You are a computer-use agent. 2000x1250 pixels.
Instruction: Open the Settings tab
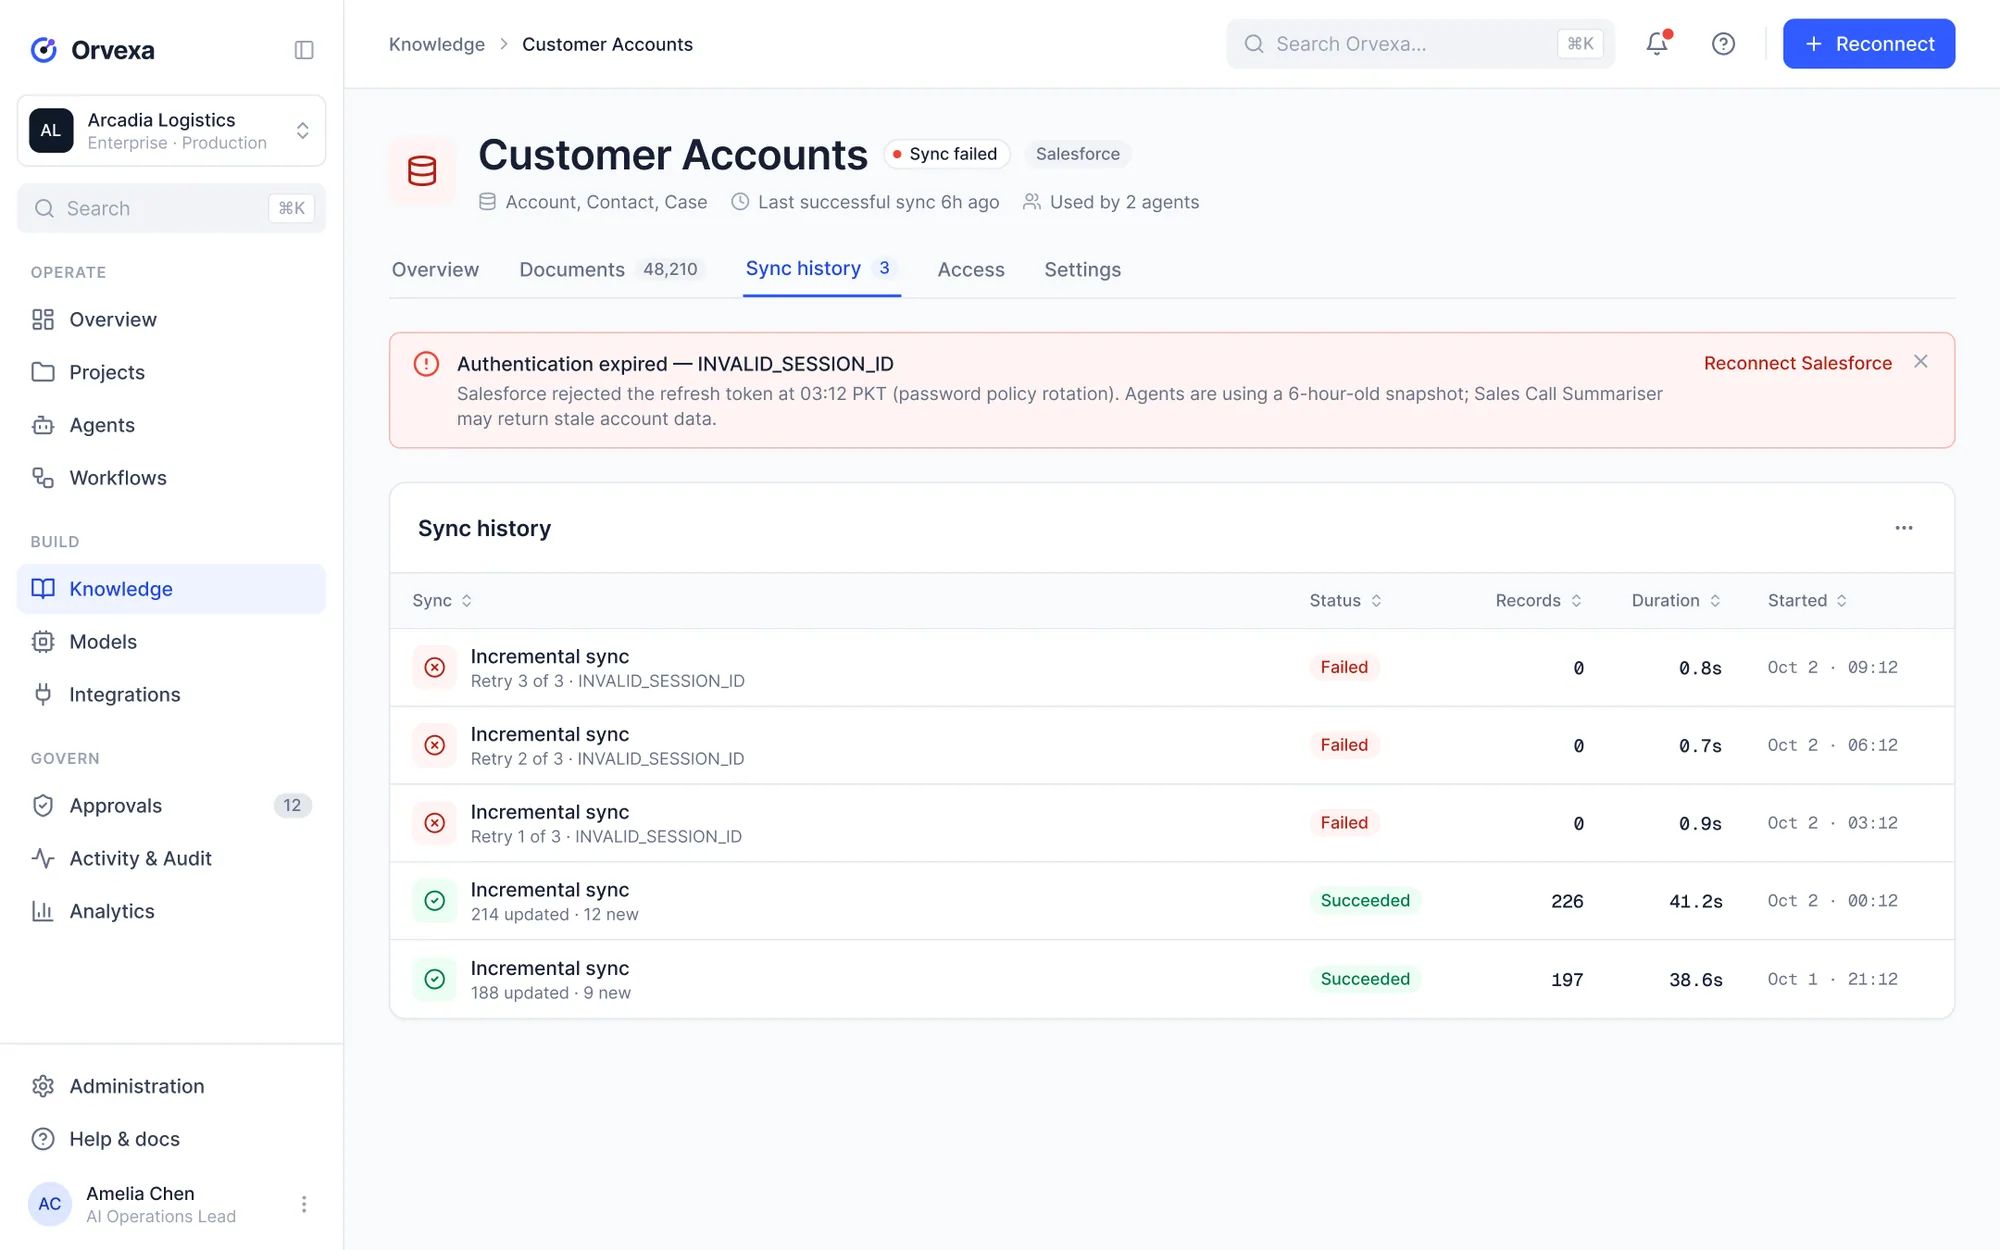point(1082,269)
